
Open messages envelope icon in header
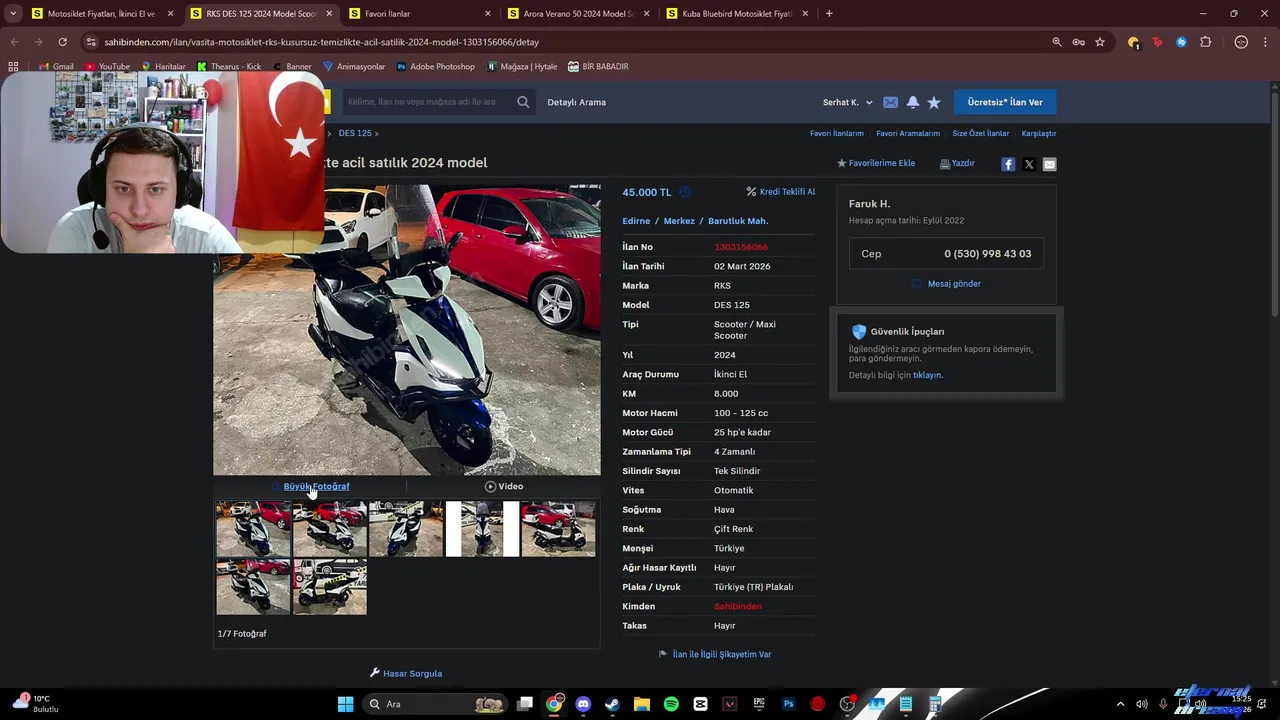(890, 102)
